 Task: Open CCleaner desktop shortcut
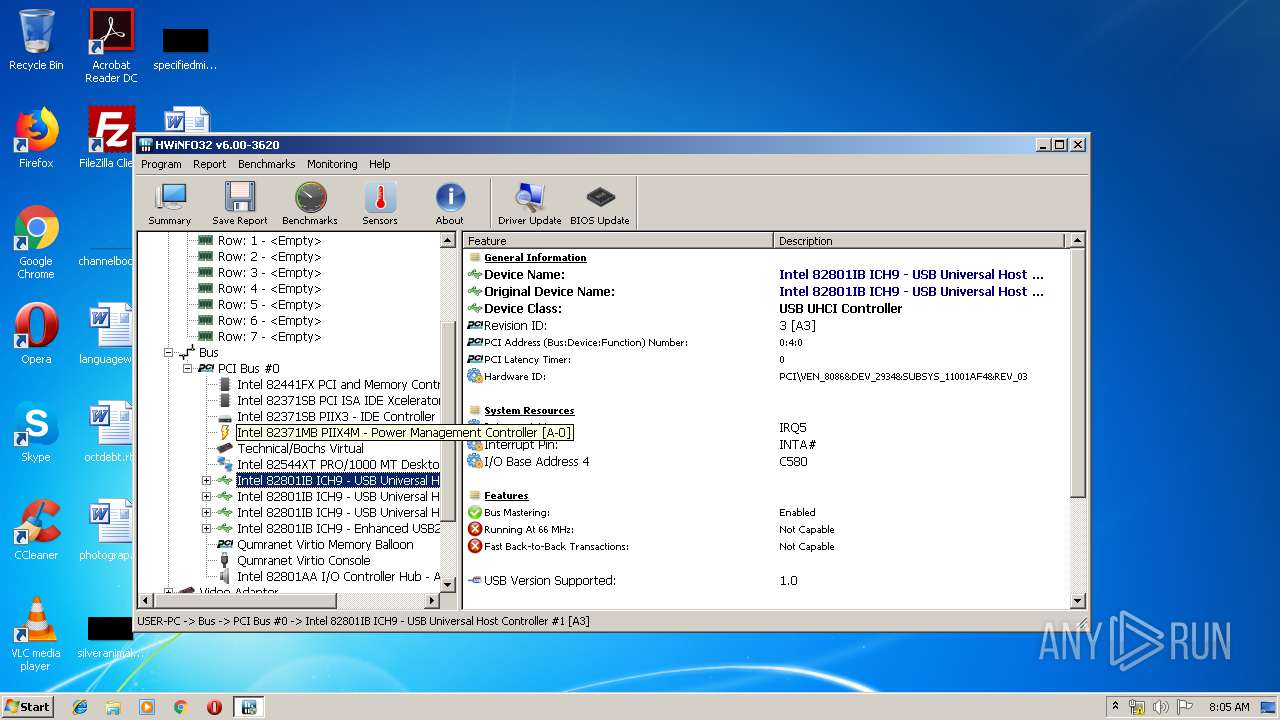(x=36, y=530)
